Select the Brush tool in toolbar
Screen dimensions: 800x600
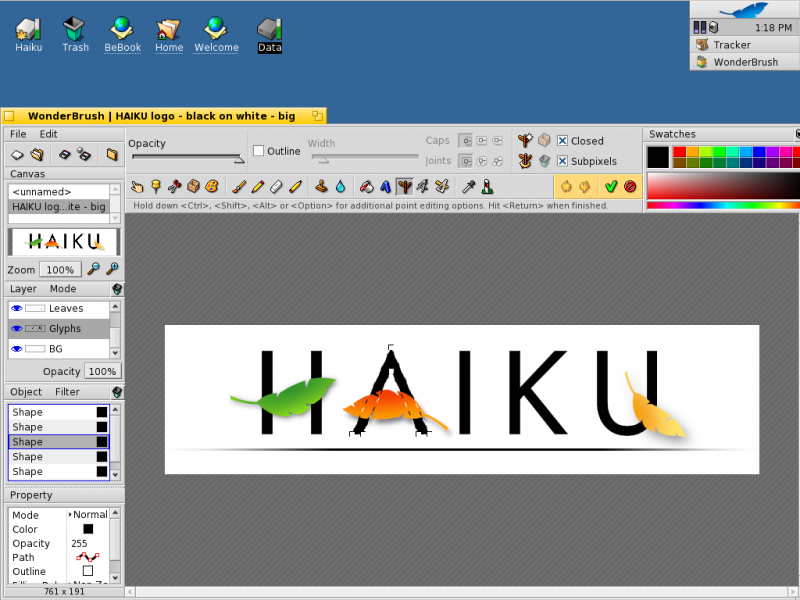[238, 187]
